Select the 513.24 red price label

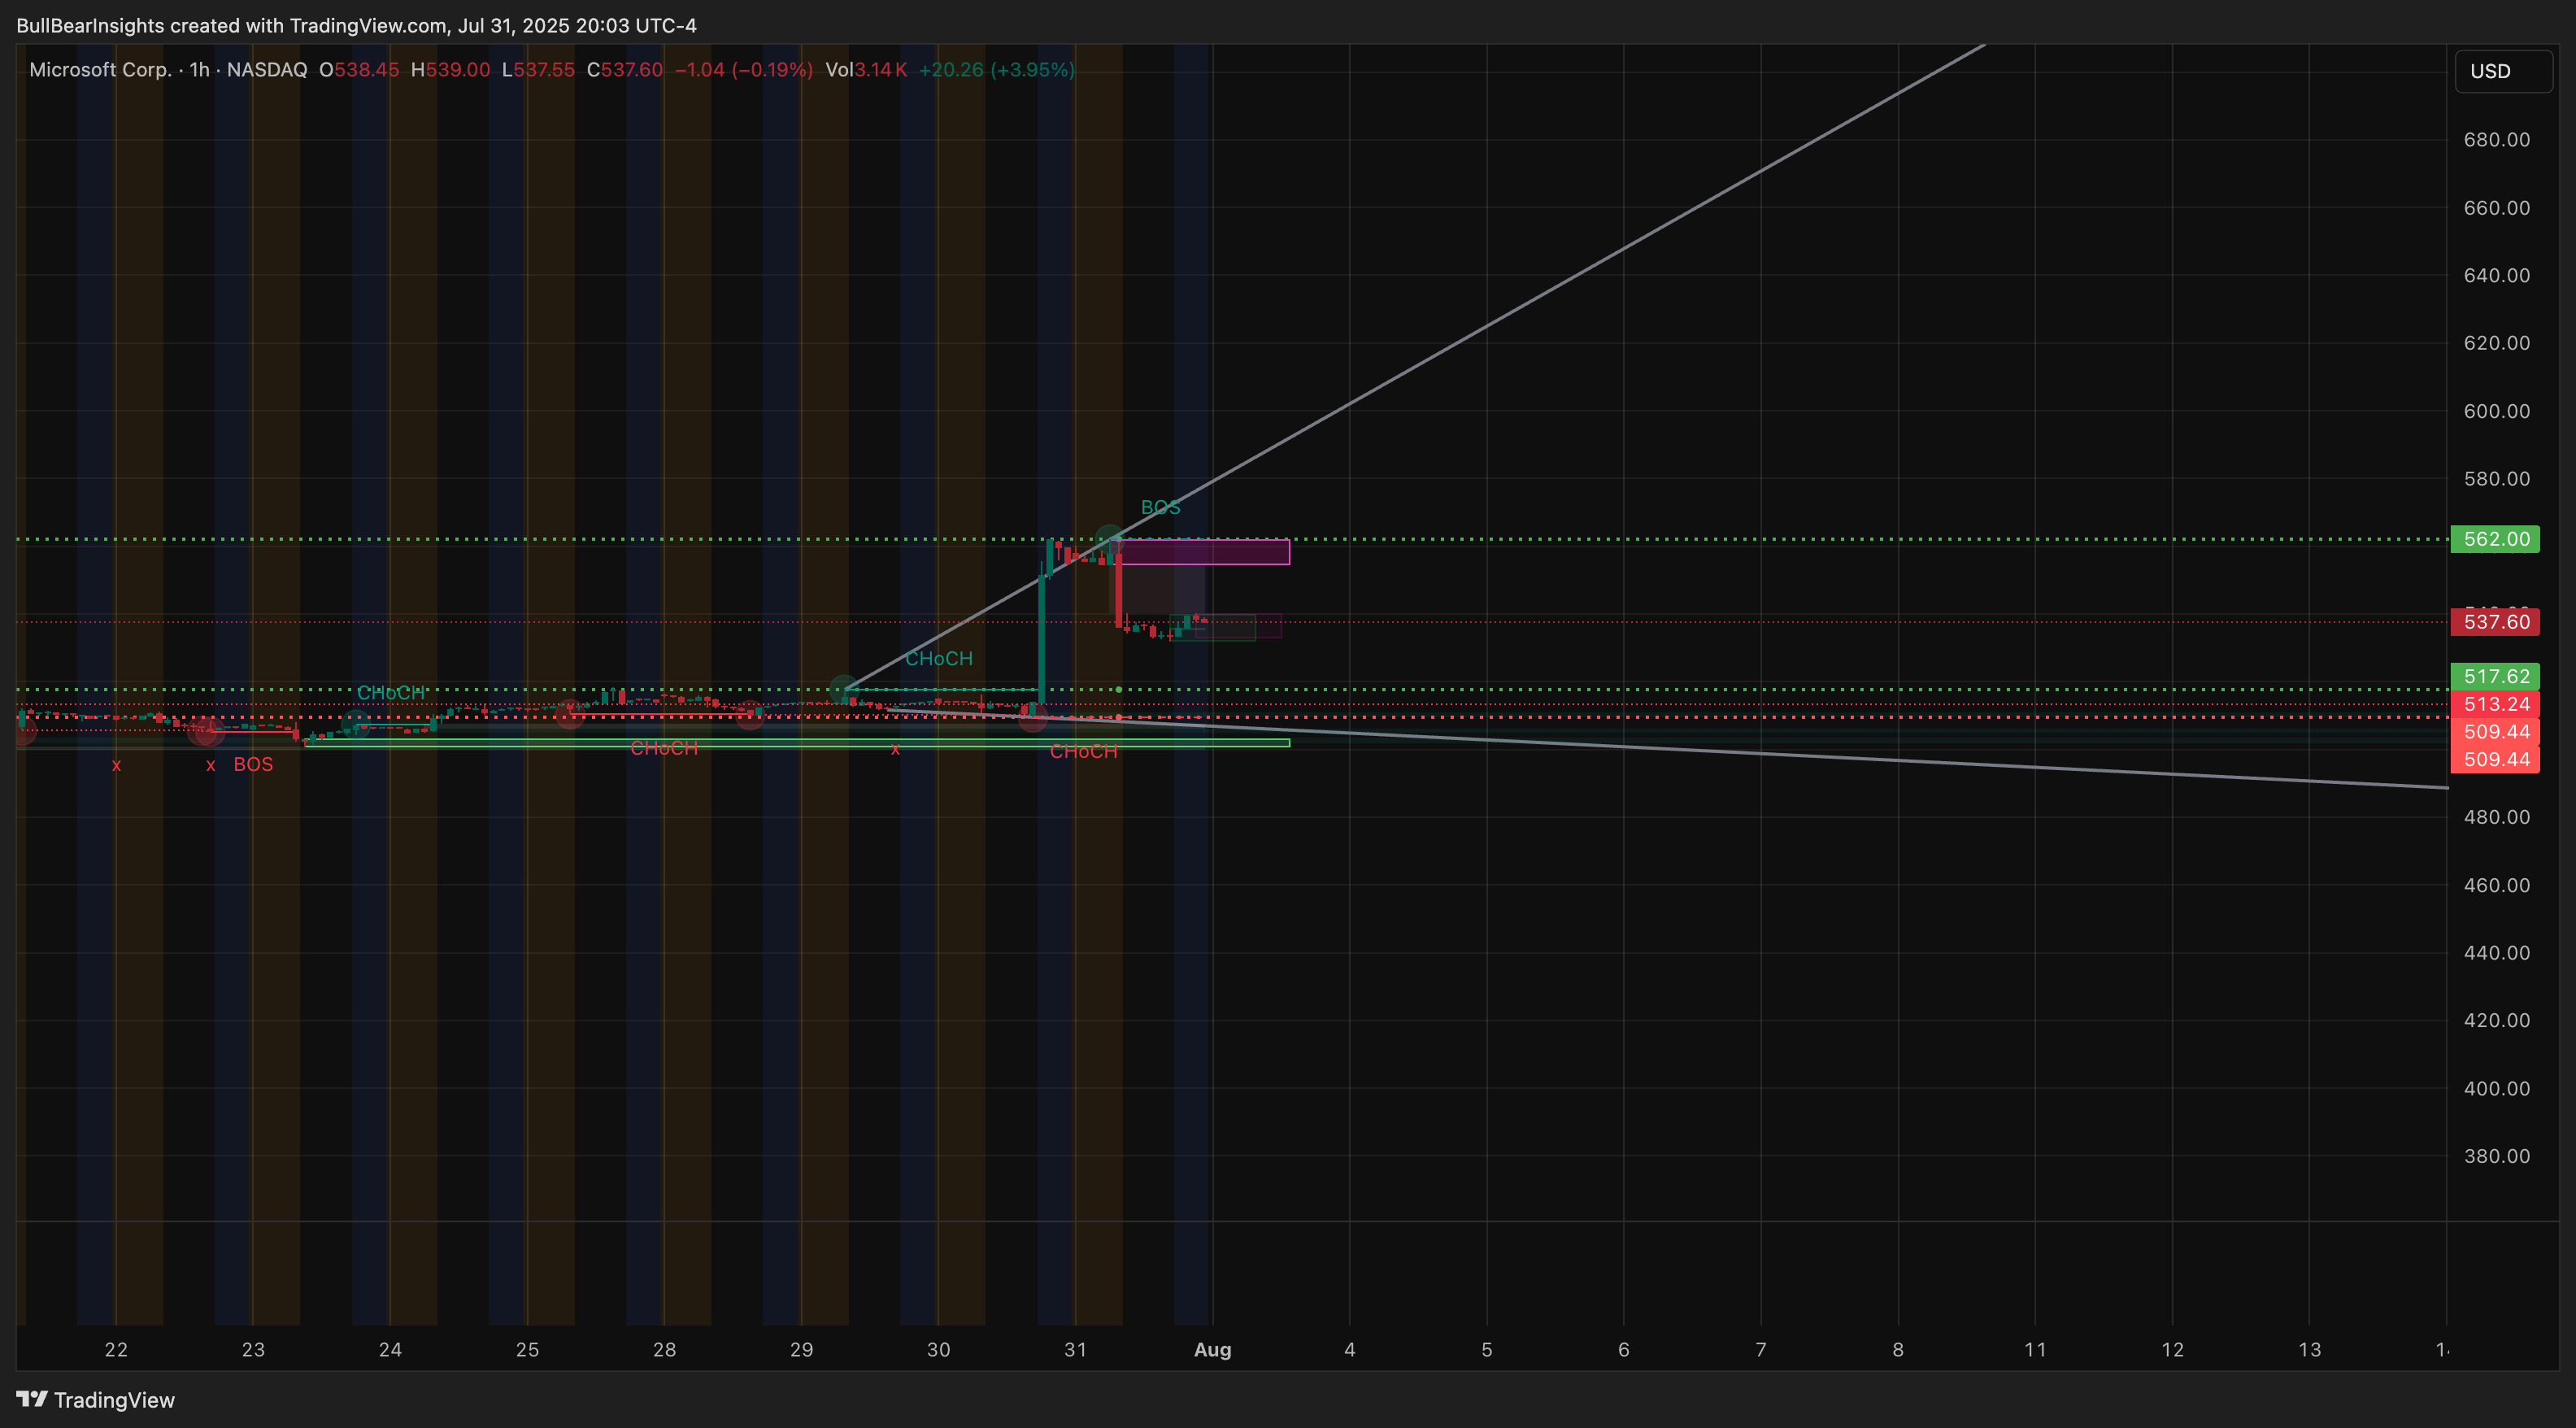coord(2495,704)
